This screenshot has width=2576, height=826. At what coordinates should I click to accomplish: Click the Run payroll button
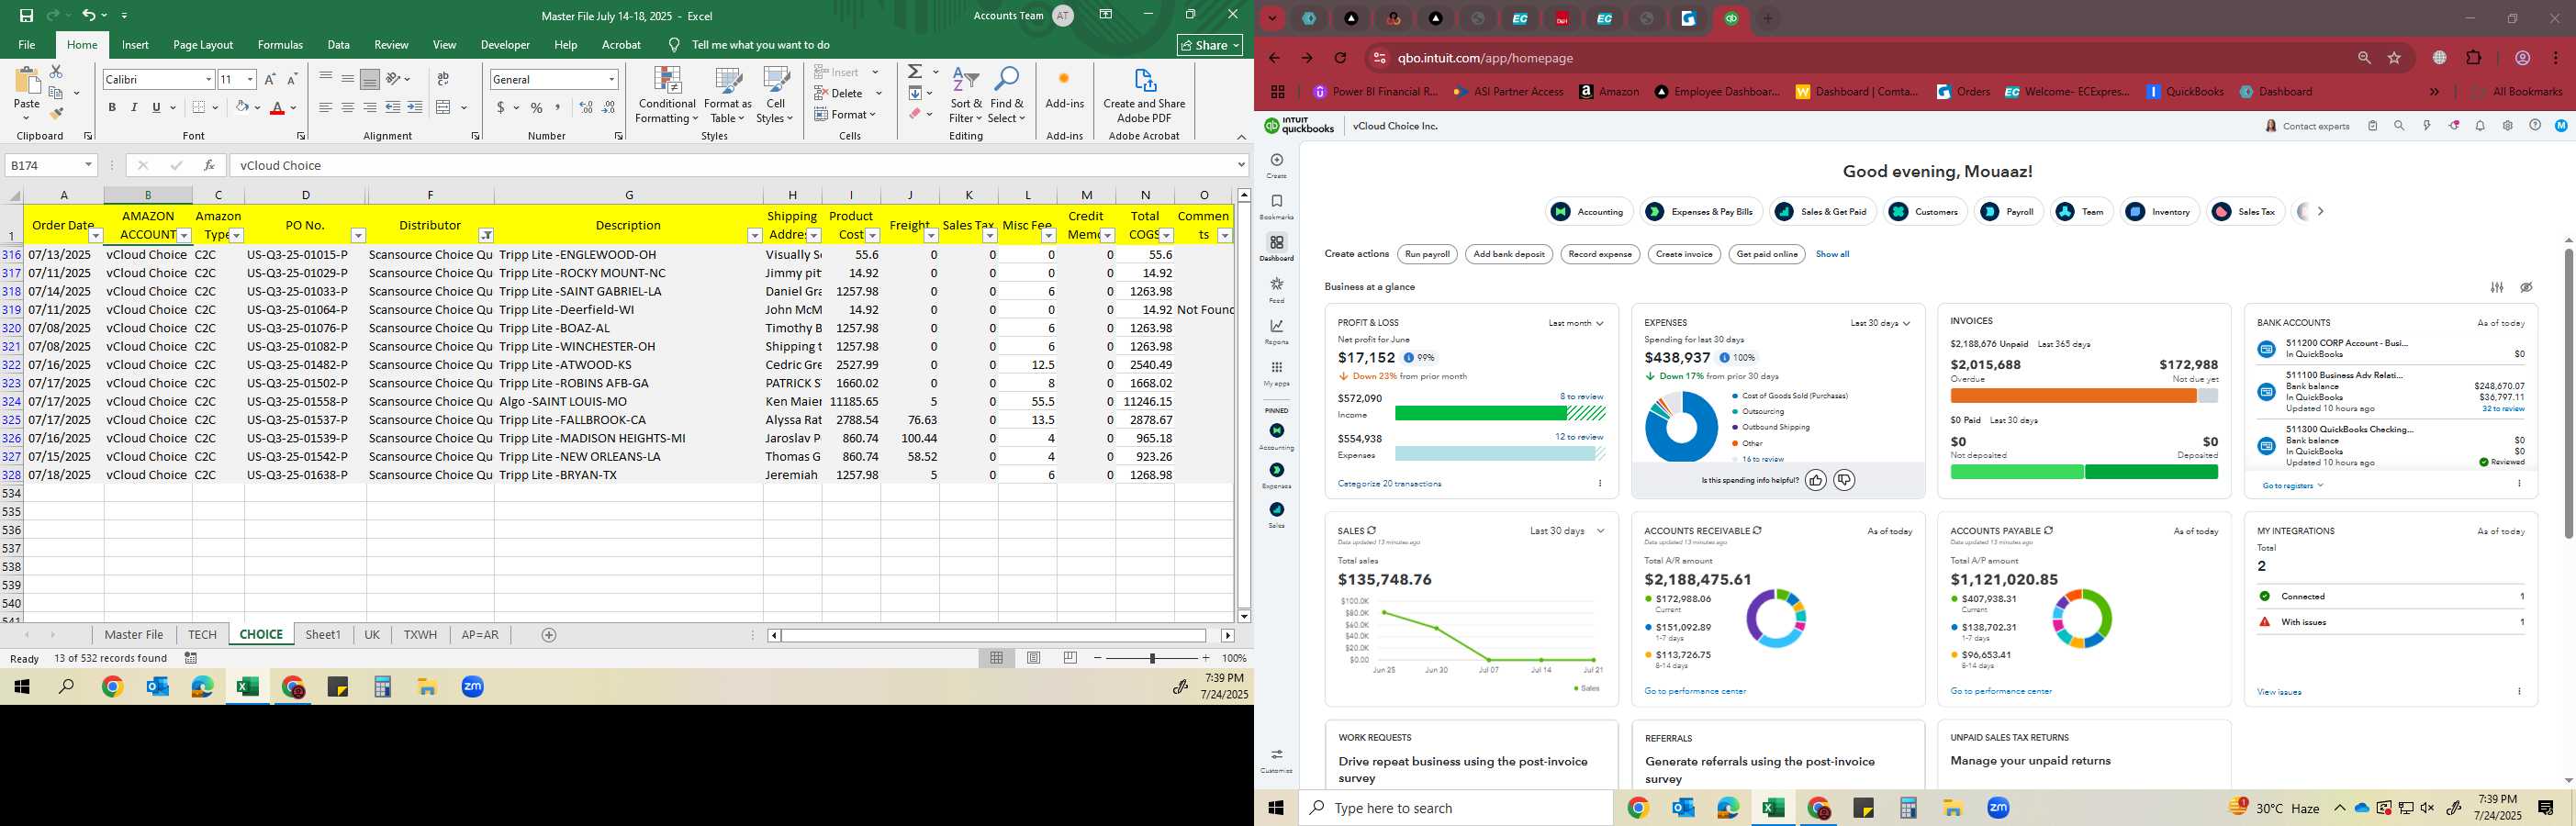[x=1427, y=254]
